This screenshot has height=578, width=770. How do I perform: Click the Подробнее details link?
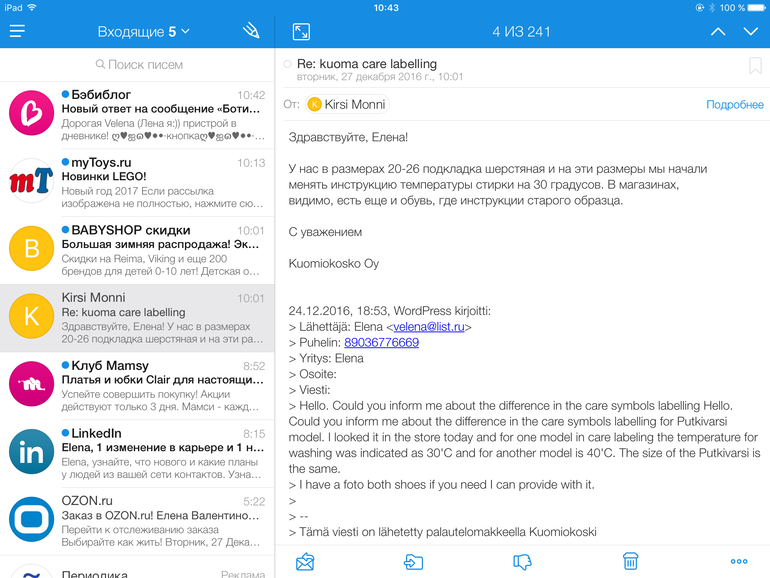pos(734,105)
